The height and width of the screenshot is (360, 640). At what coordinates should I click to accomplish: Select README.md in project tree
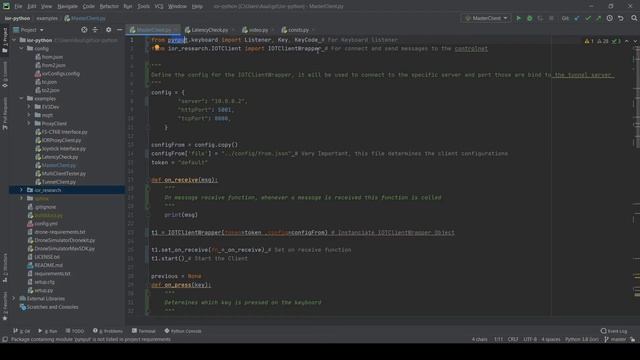(45, 265)
